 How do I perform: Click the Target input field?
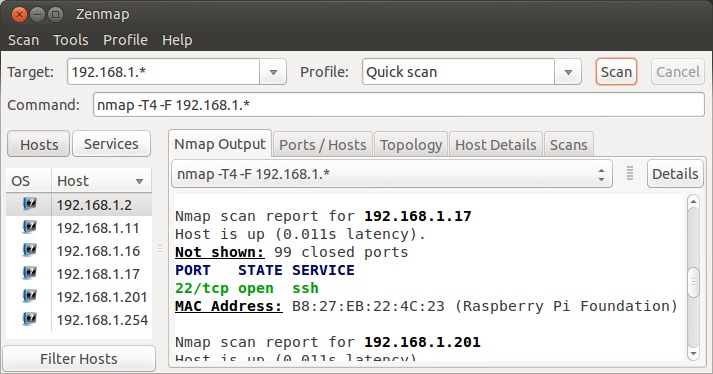pyautogui.click(x=164, y=72)
